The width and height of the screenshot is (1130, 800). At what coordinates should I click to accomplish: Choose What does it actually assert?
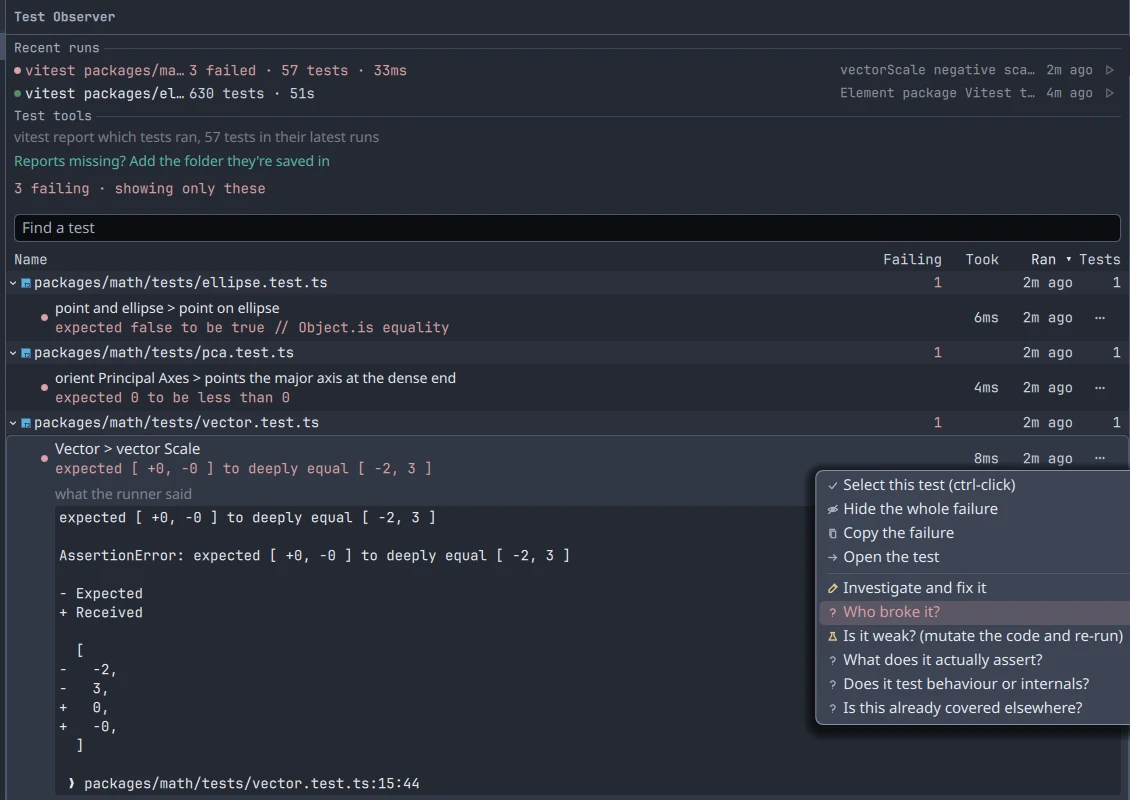(974, 659)
